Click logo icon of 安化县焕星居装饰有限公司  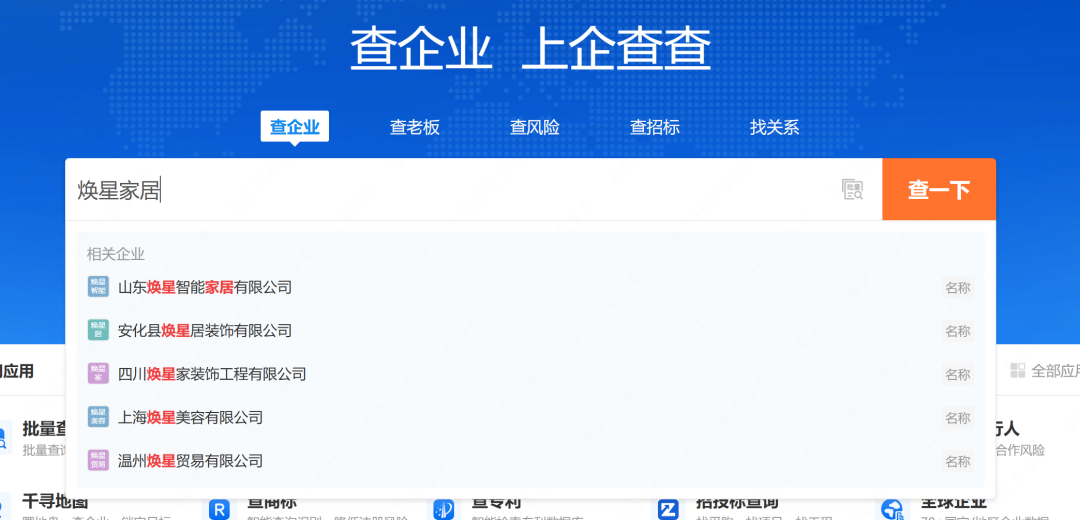click(x=98, y=330)
